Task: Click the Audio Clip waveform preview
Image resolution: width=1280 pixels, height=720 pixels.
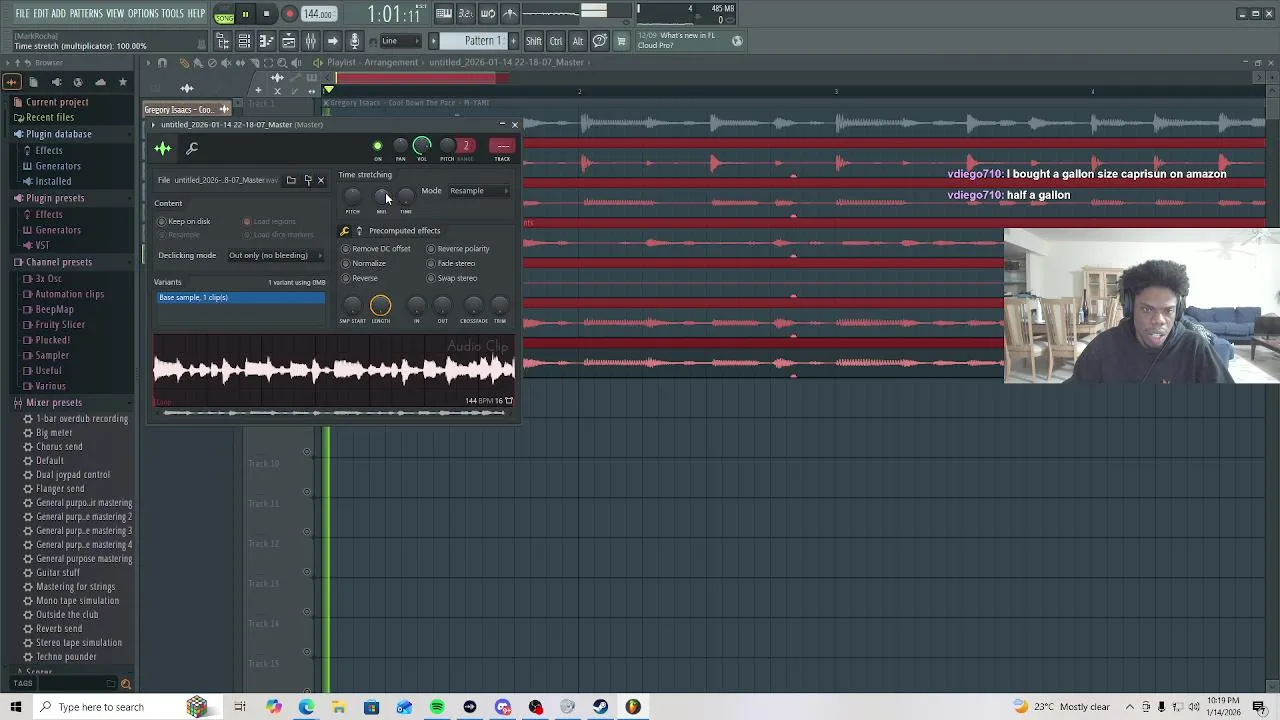Action: coord(334,371)
